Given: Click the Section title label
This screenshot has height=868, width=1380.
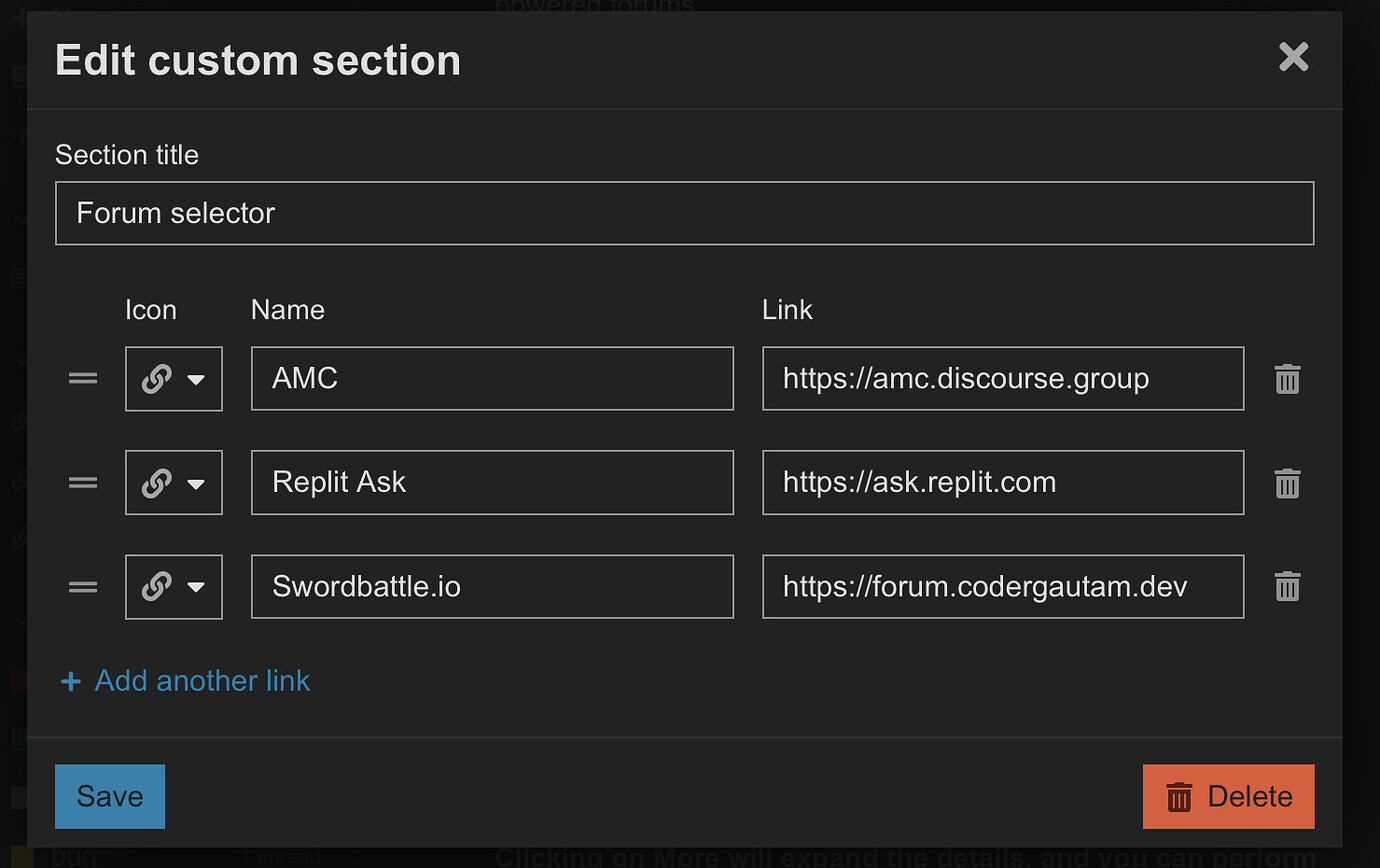Looking at the screenshot, I should tap(127, 155).
